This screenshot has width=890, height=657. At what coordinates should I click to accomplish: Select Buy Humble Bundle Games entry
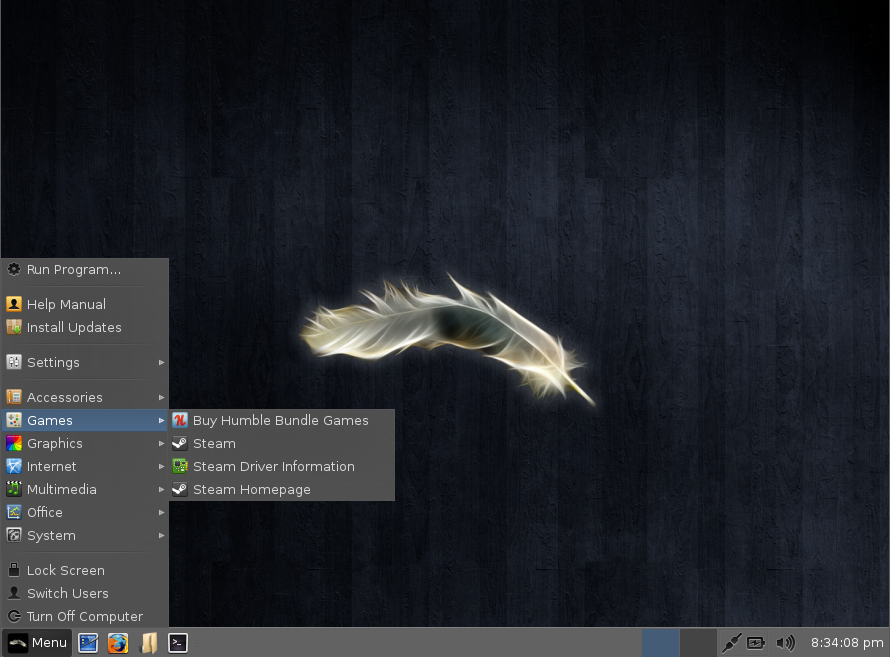(x=282, y=420)
